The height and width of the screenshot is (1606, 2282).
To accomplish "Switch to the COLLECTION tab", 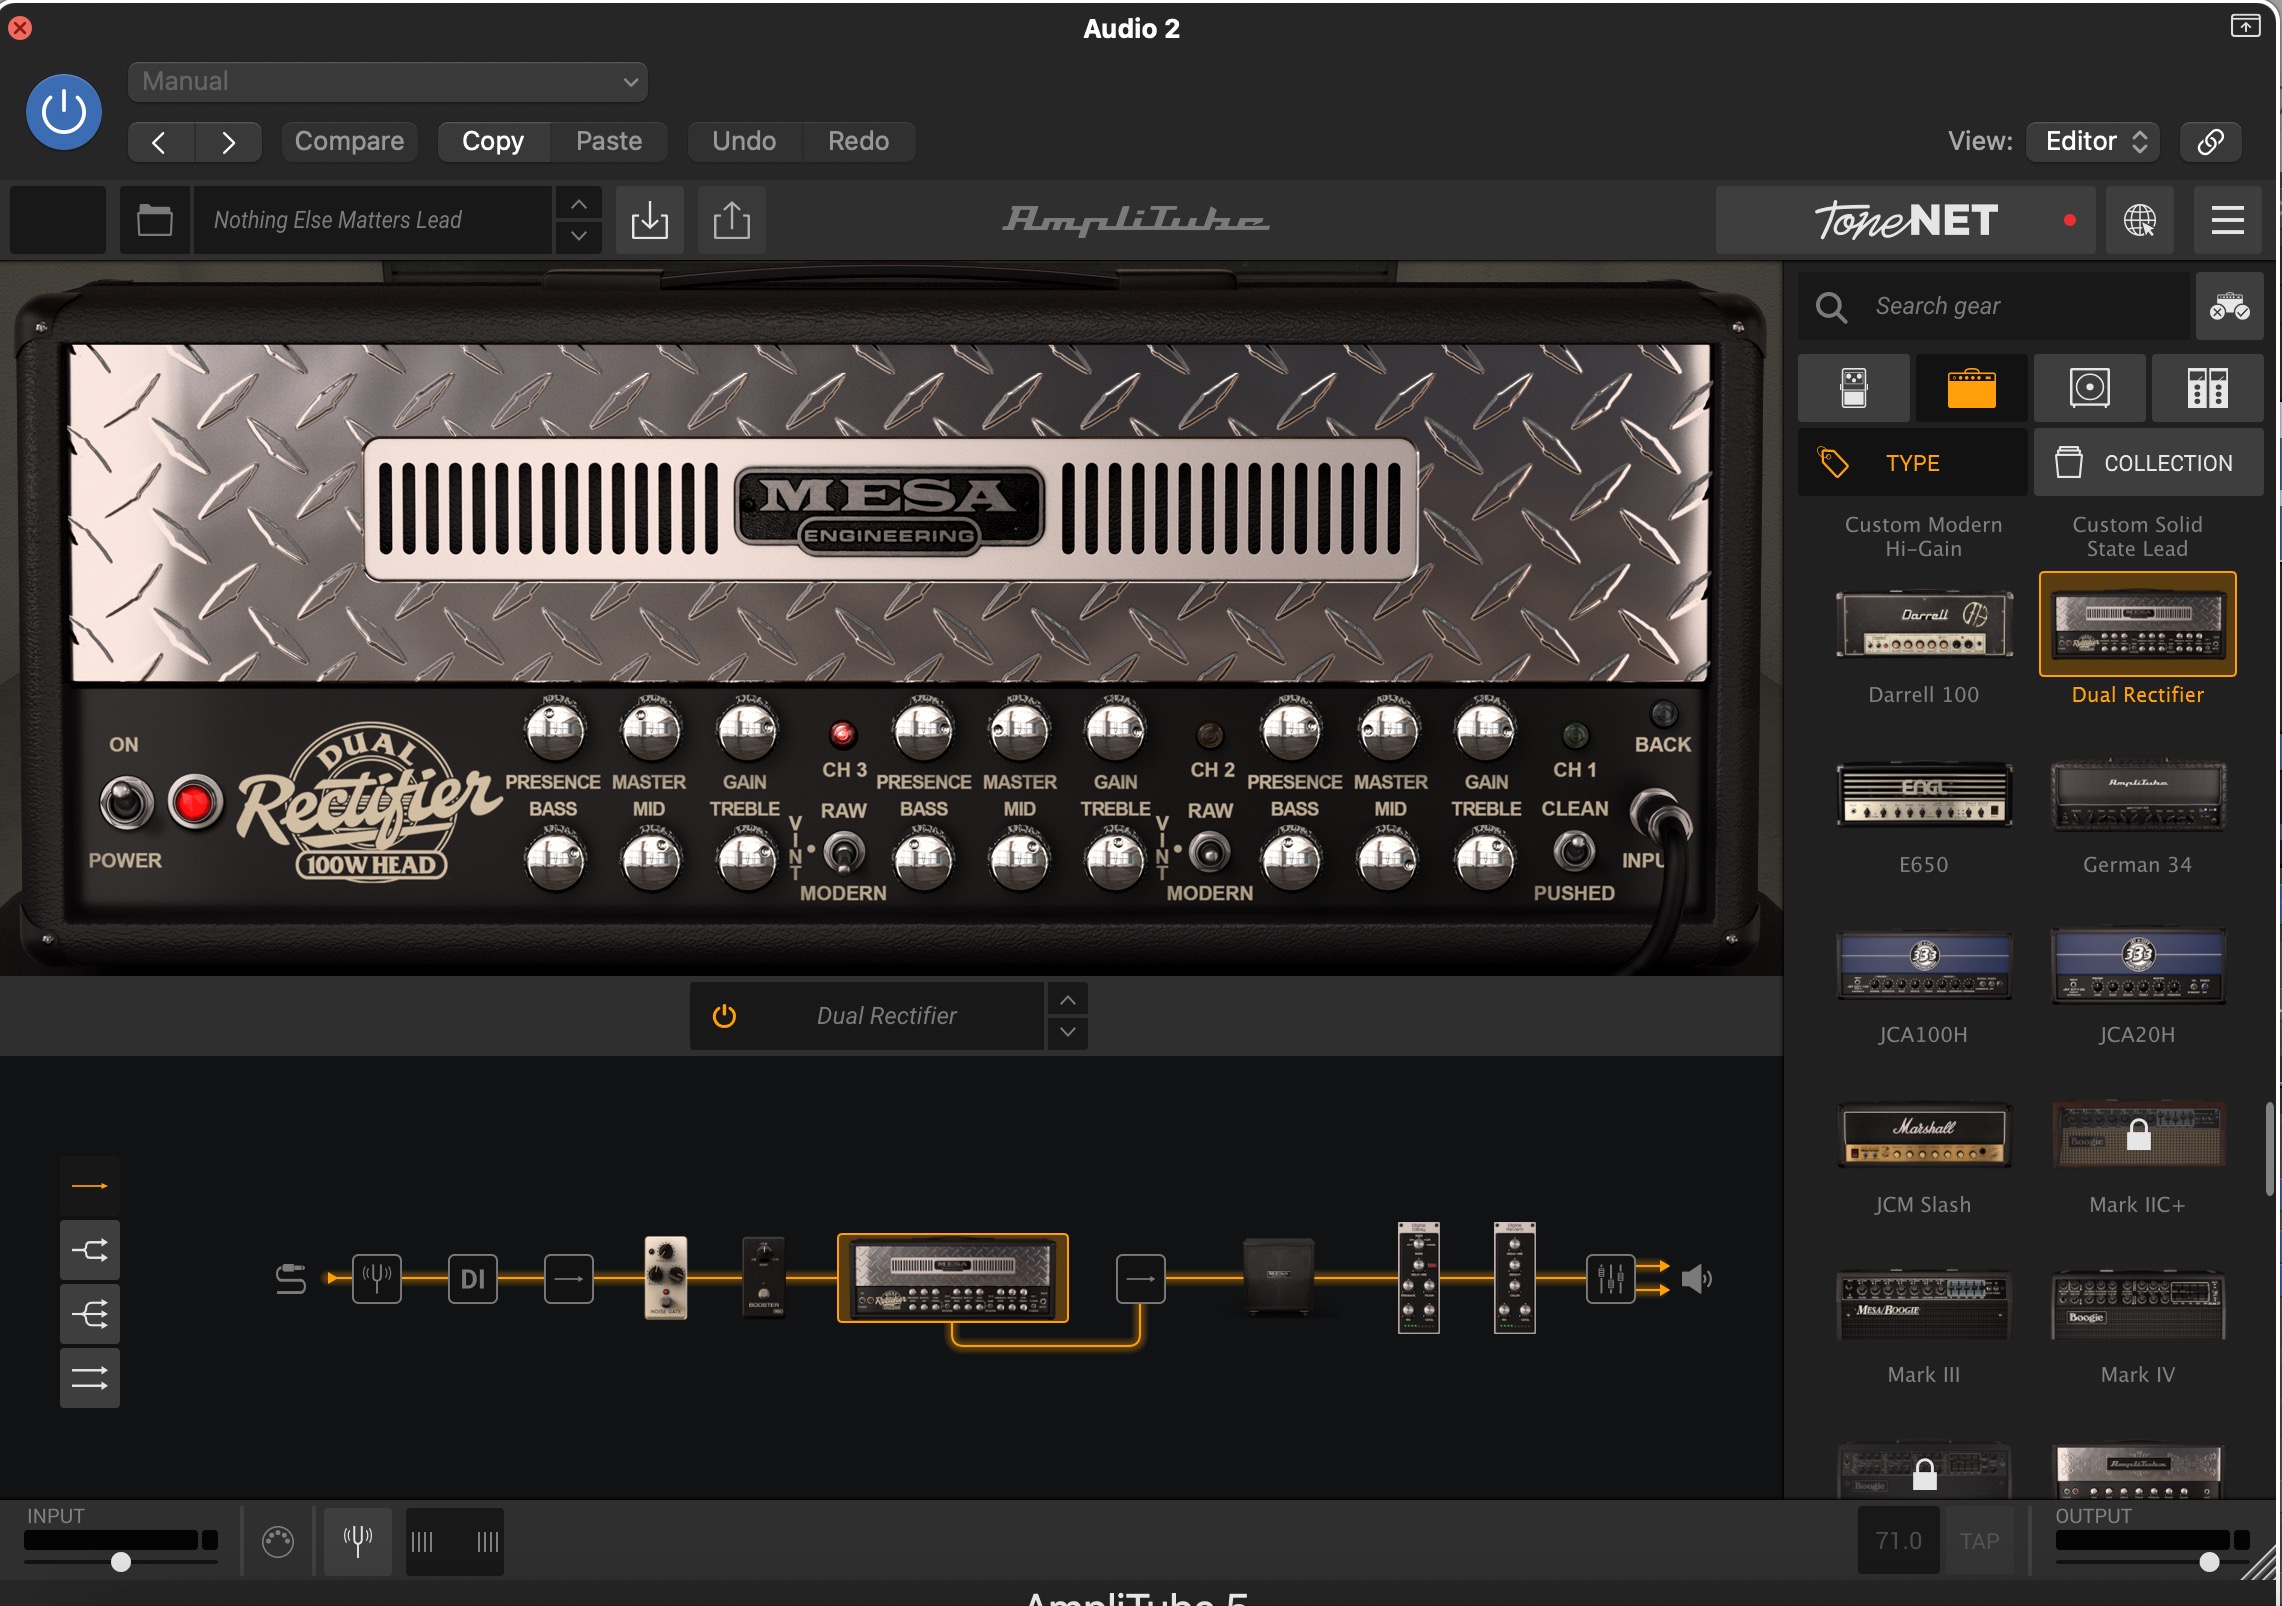I will (x=2148, y=463).
